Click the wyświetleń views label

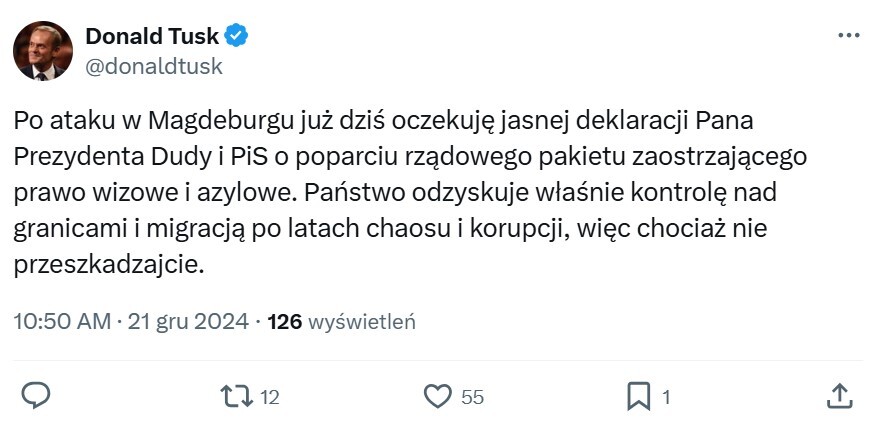(362, 322)
